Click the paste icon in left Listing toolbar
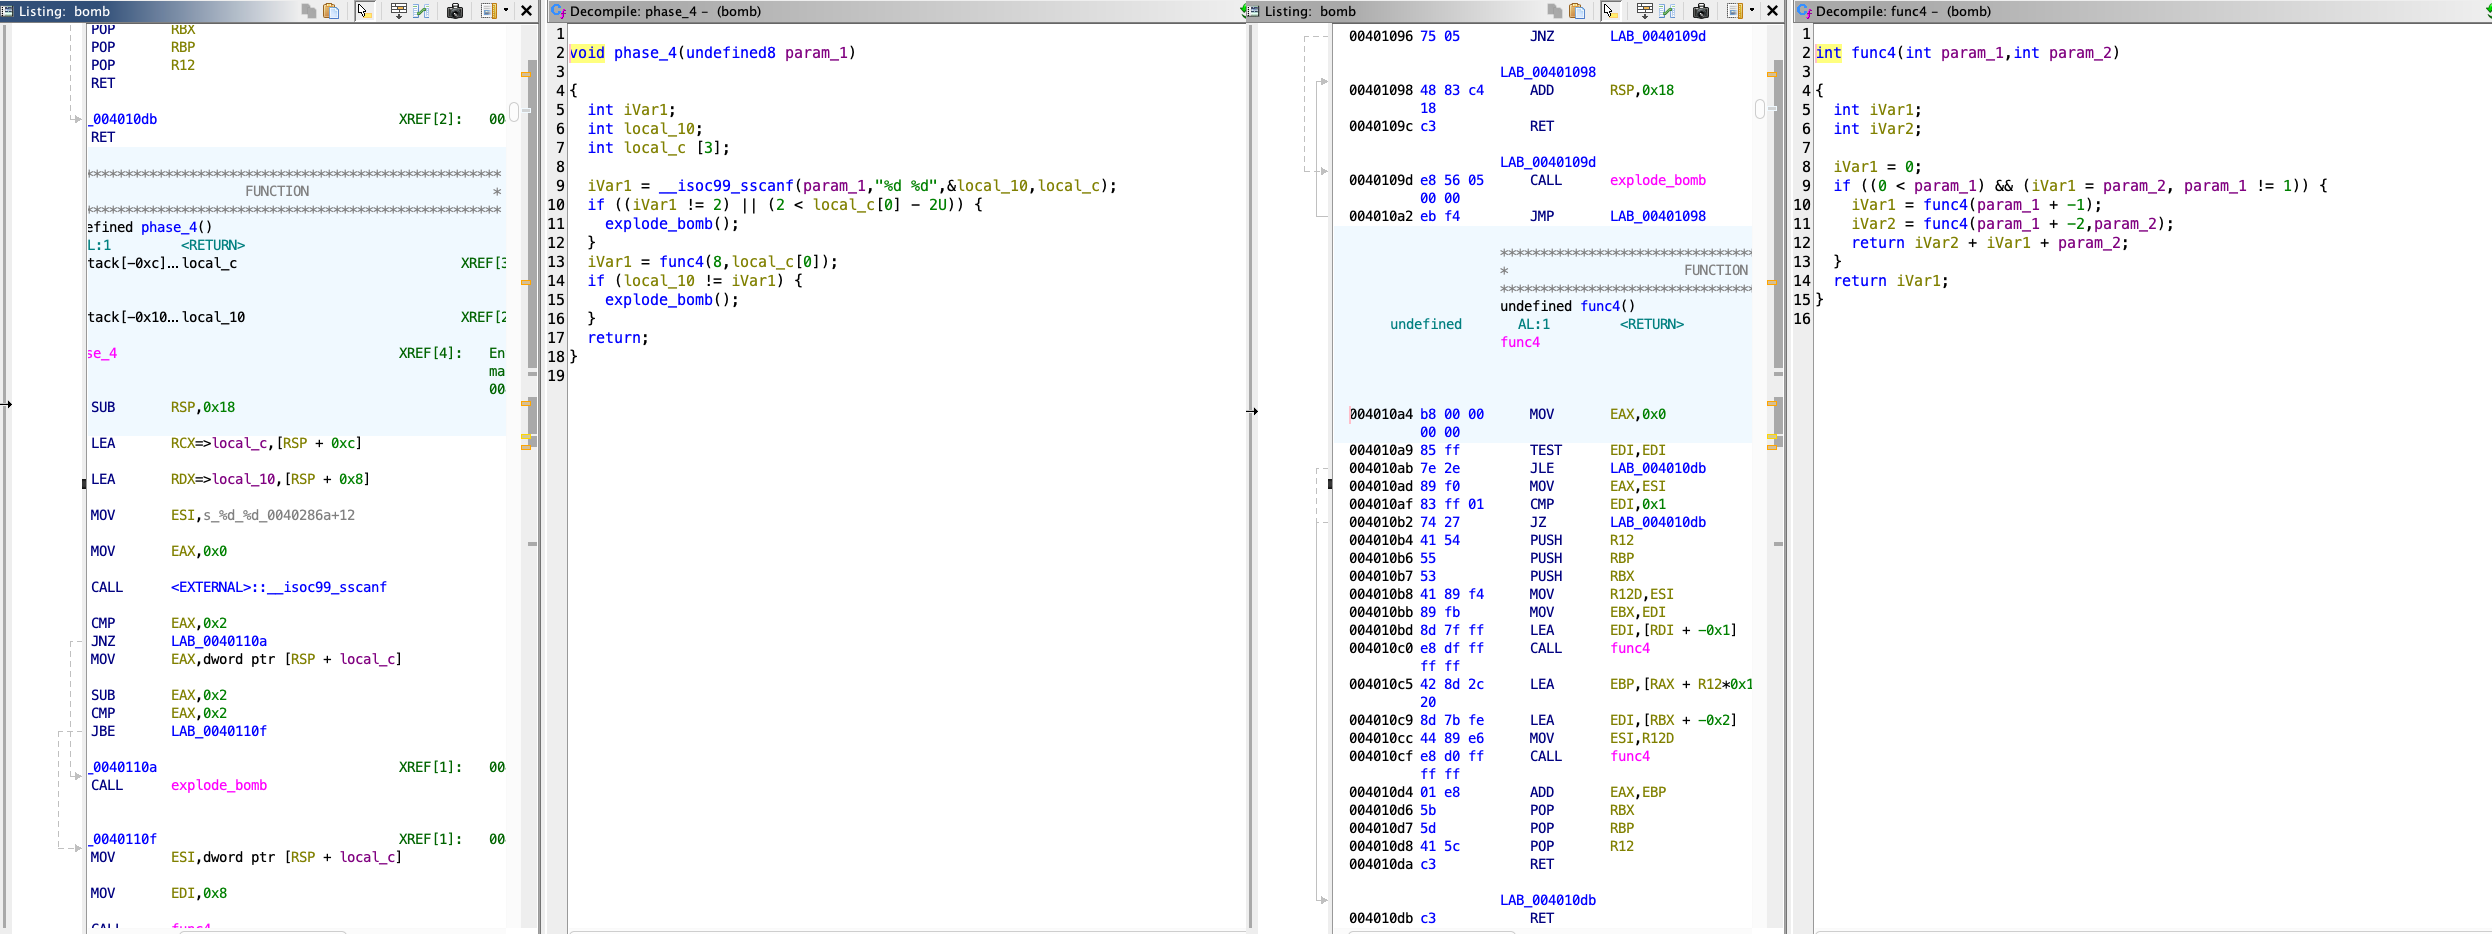This screenshot has height=934, width=2492. tap(331, 11)
